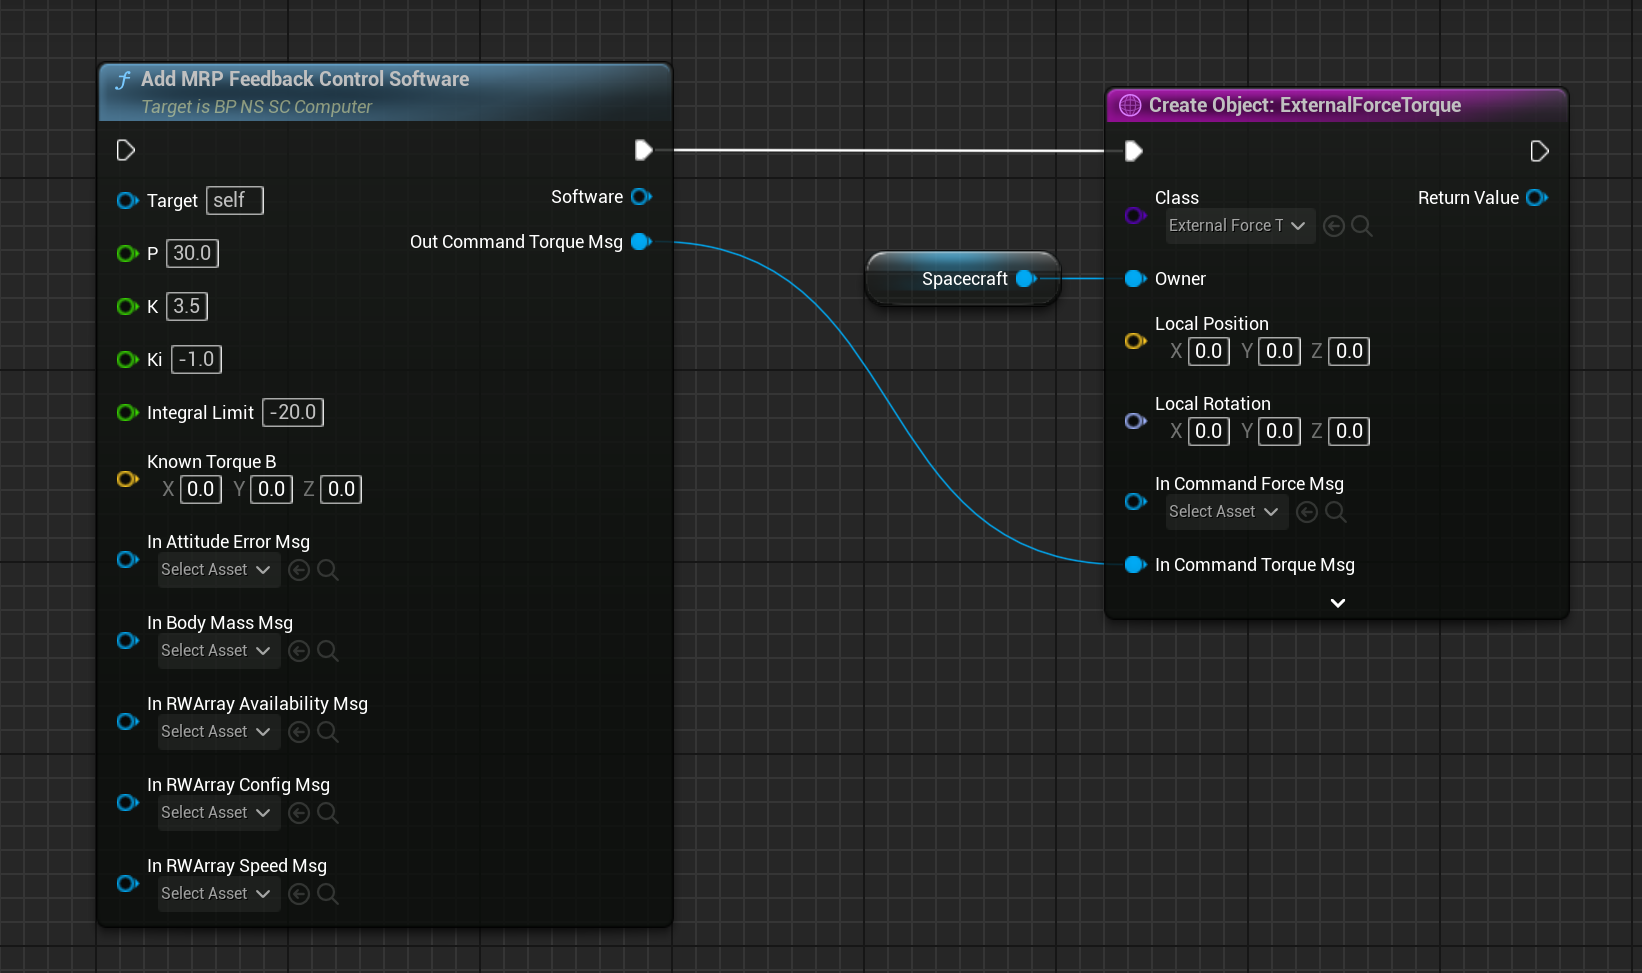Click Create Object node's output execution pin
This screenshot has width=1642, height=973.
[x=1539, y=151]
